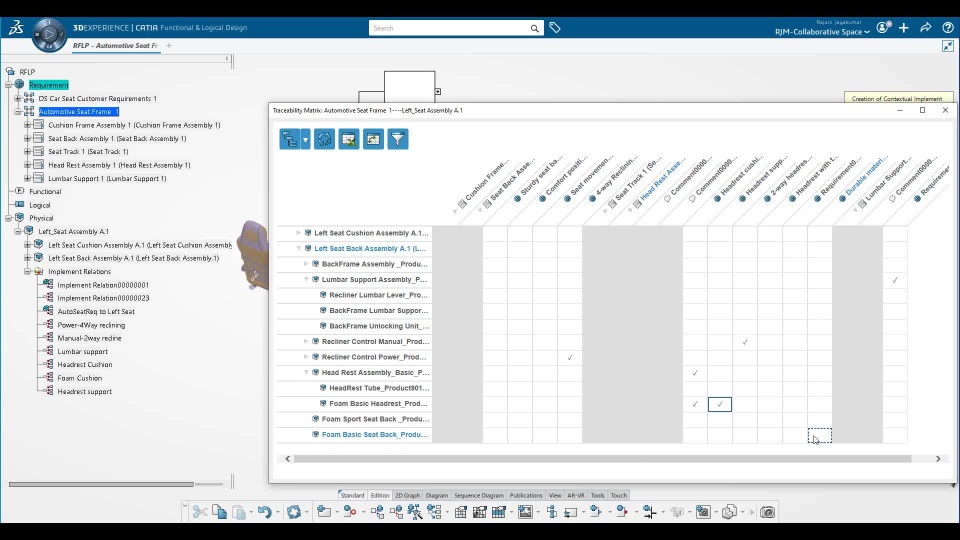
Task: Open the Help question mark icon
Action: [x=948, y=28]
